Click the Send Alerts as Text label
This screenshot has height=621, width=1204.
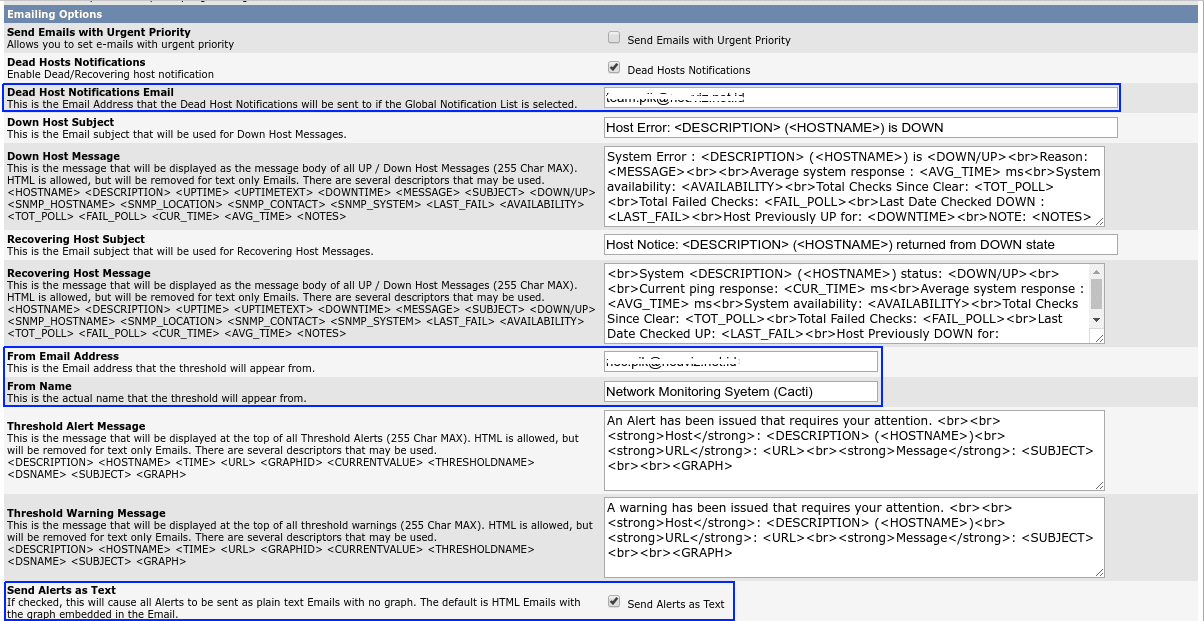tap(678, 601)
